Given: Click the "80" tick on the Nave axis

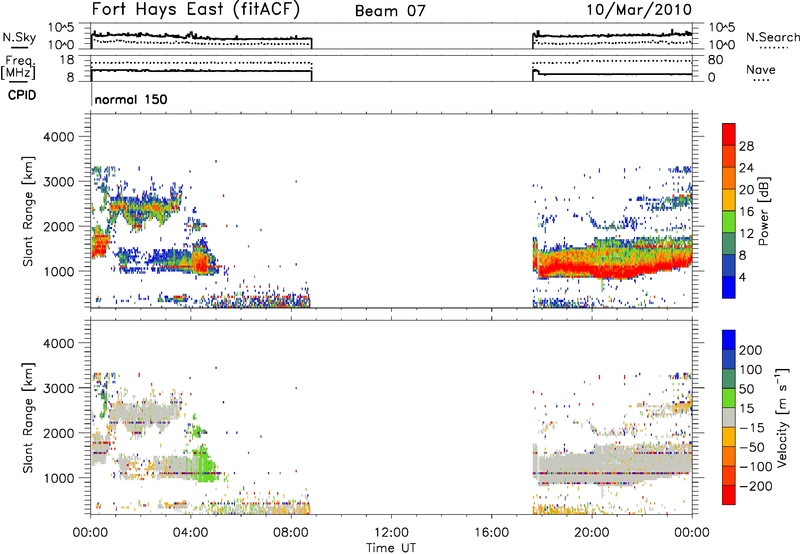Looking at the screenshot, I should [x=716, y=60].
